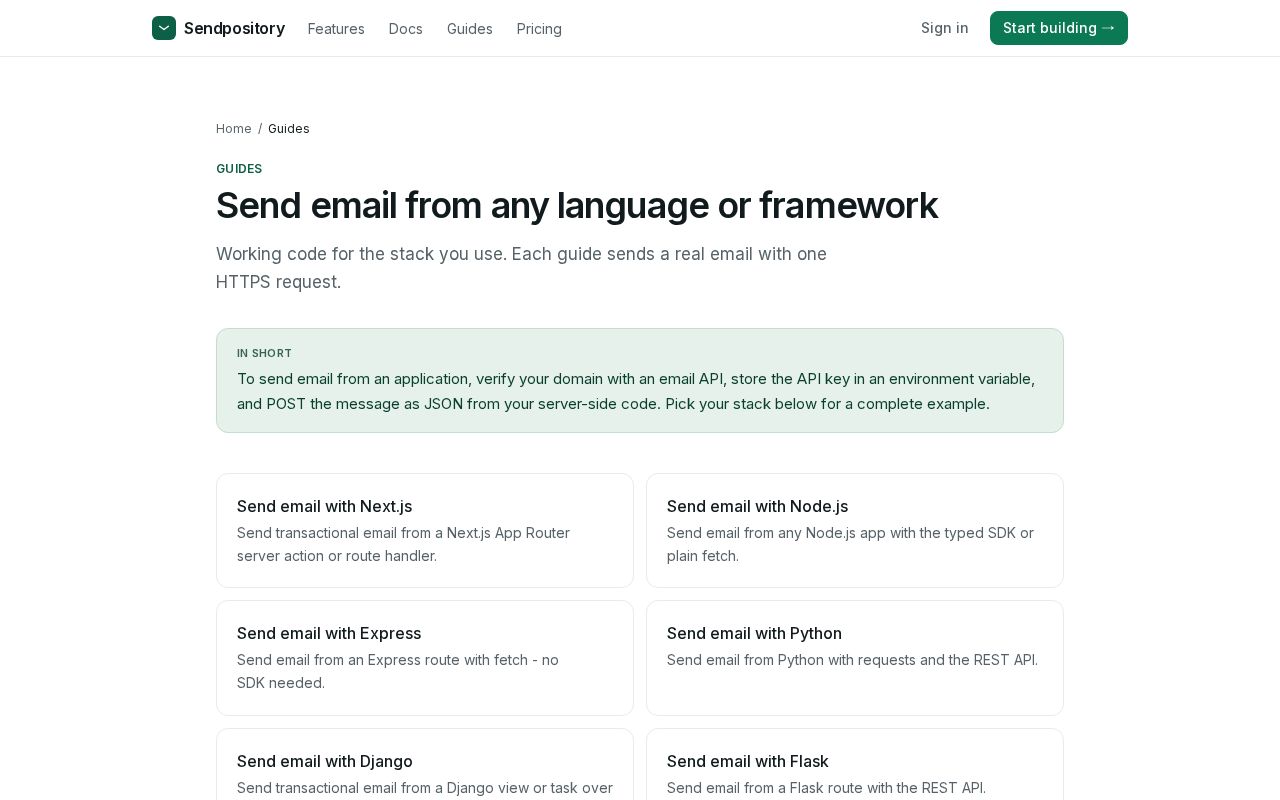Image resolution: width=1280 pixels, height=800 pixels.
Task: Open the Send email with Flask guide
Action: click(855, 765)
